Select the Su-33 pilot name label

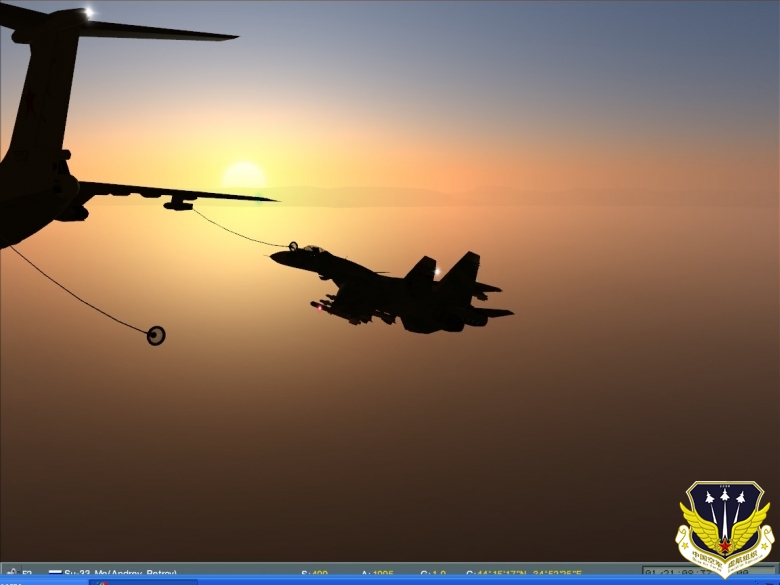120,573
